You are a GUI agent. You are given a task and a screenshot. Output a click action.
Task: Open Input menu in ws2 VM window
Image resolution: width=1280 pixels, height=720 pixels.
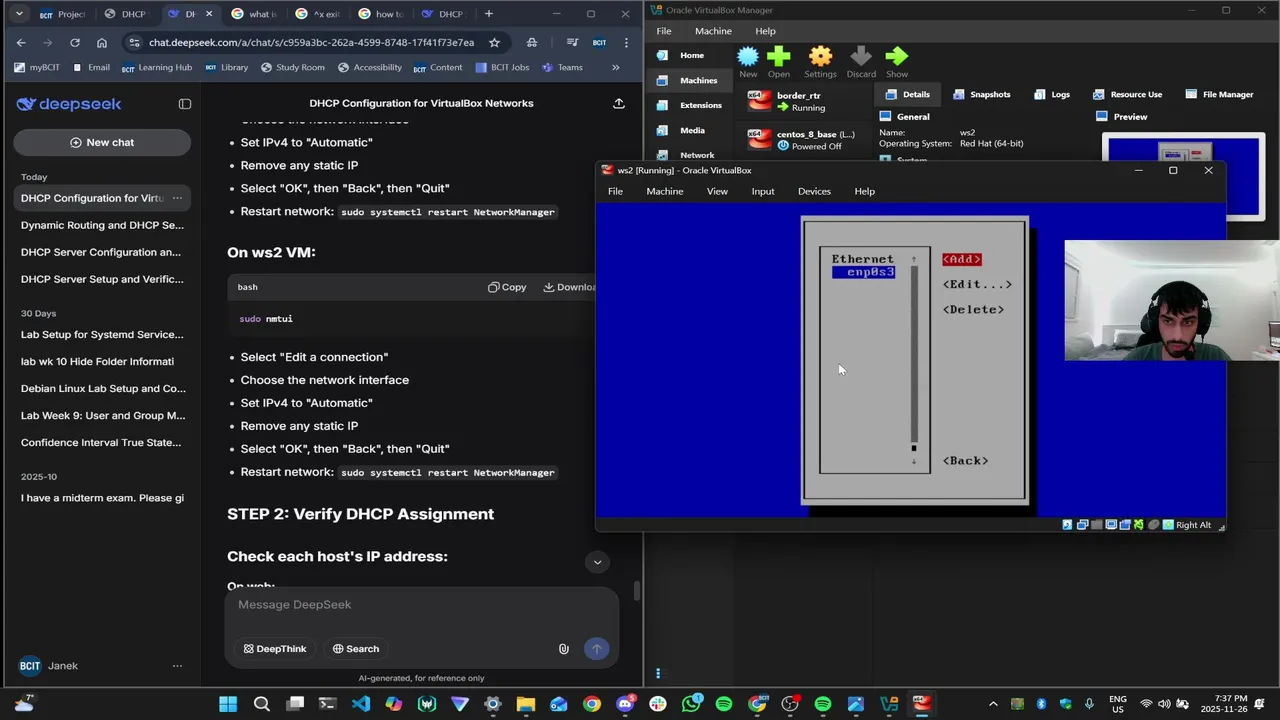763,191
